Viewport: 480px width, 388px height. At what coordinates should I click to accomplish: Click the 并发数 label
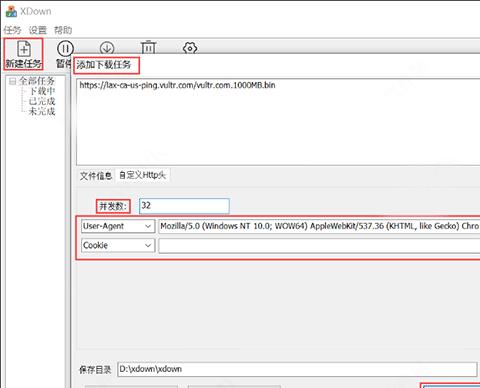click(113, 206)
